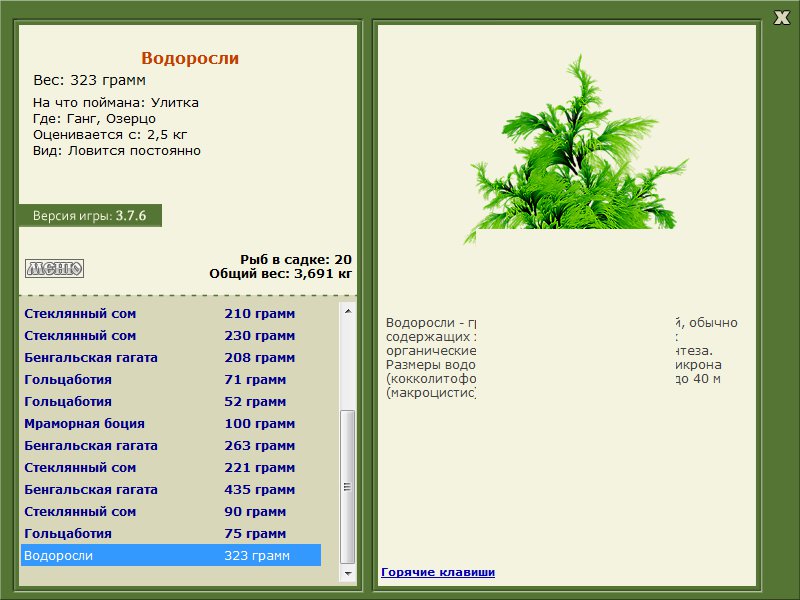Viewport: 800px width, 600px height.
Task: Click the Версия игры: 3.7.6 label
Action: [90, 216]
